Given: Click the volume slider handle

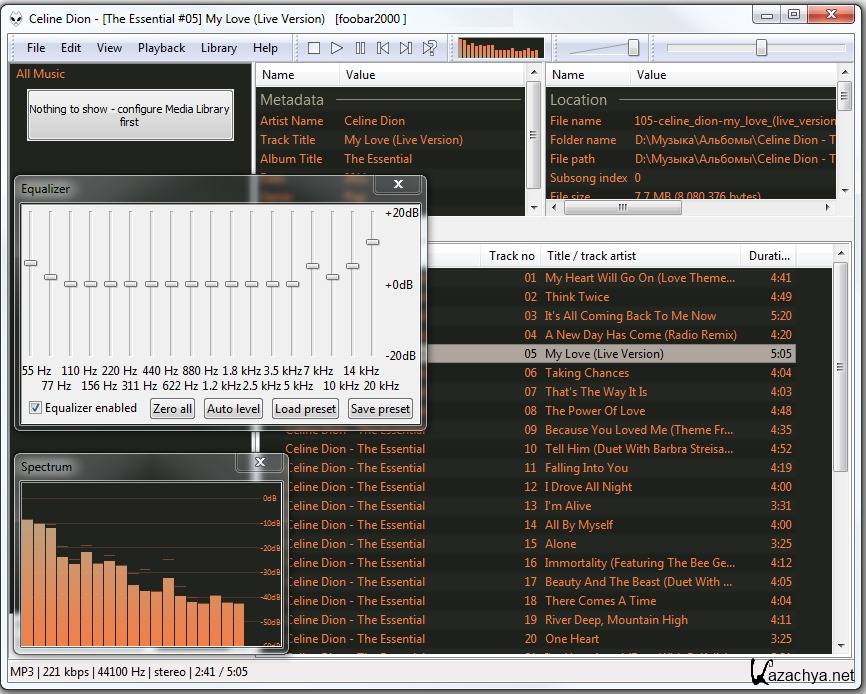Looking at the screenshot, I should pyautogui.click(x=633, y=47).
